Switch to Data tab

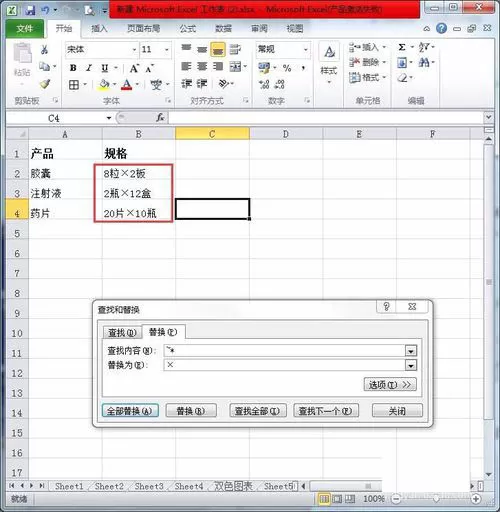pos(223,29)
